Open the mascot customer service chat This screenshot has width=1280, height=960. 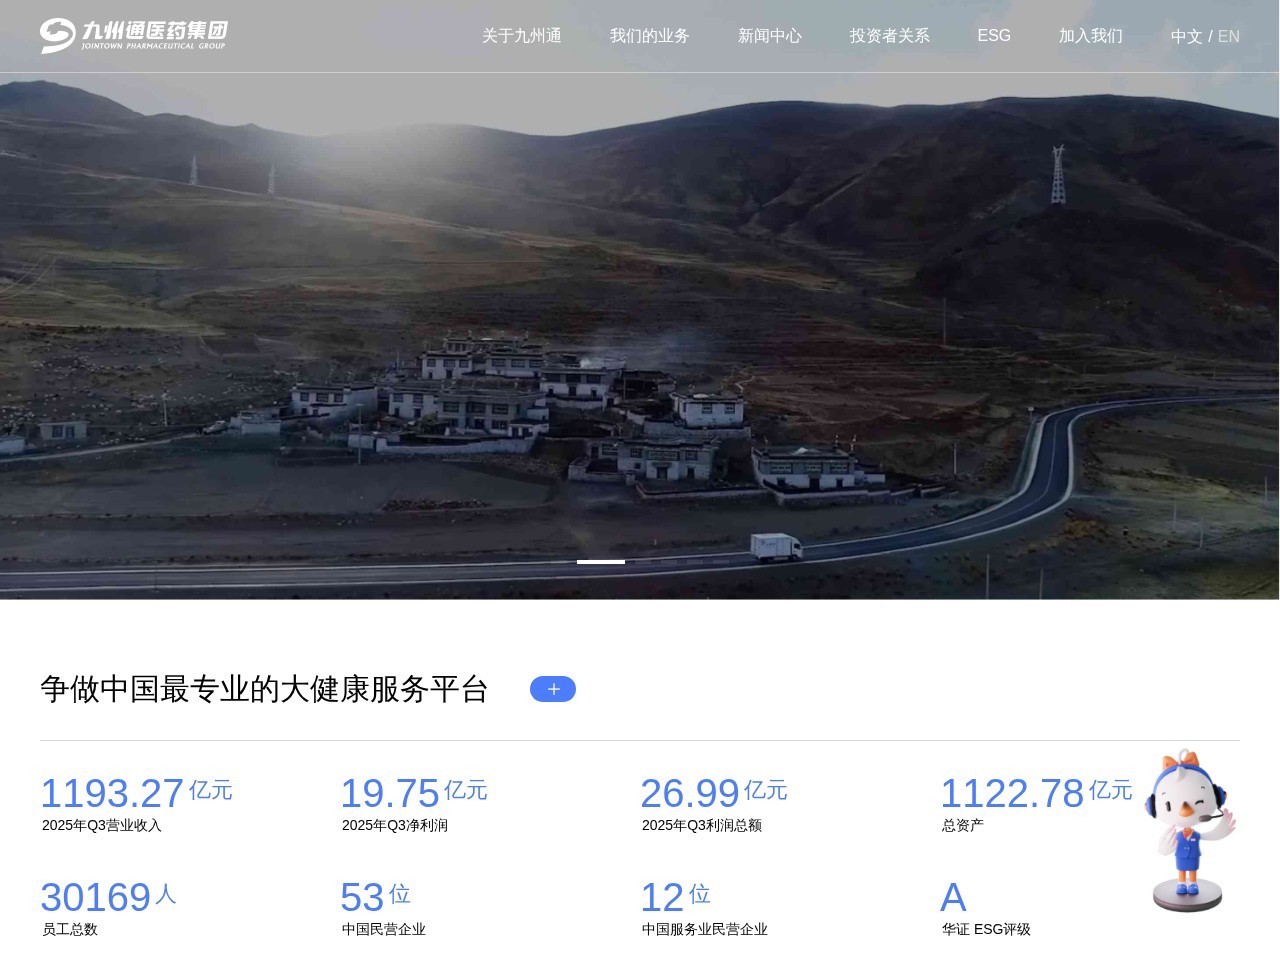pyautogui.click(x=1188, y=830)
